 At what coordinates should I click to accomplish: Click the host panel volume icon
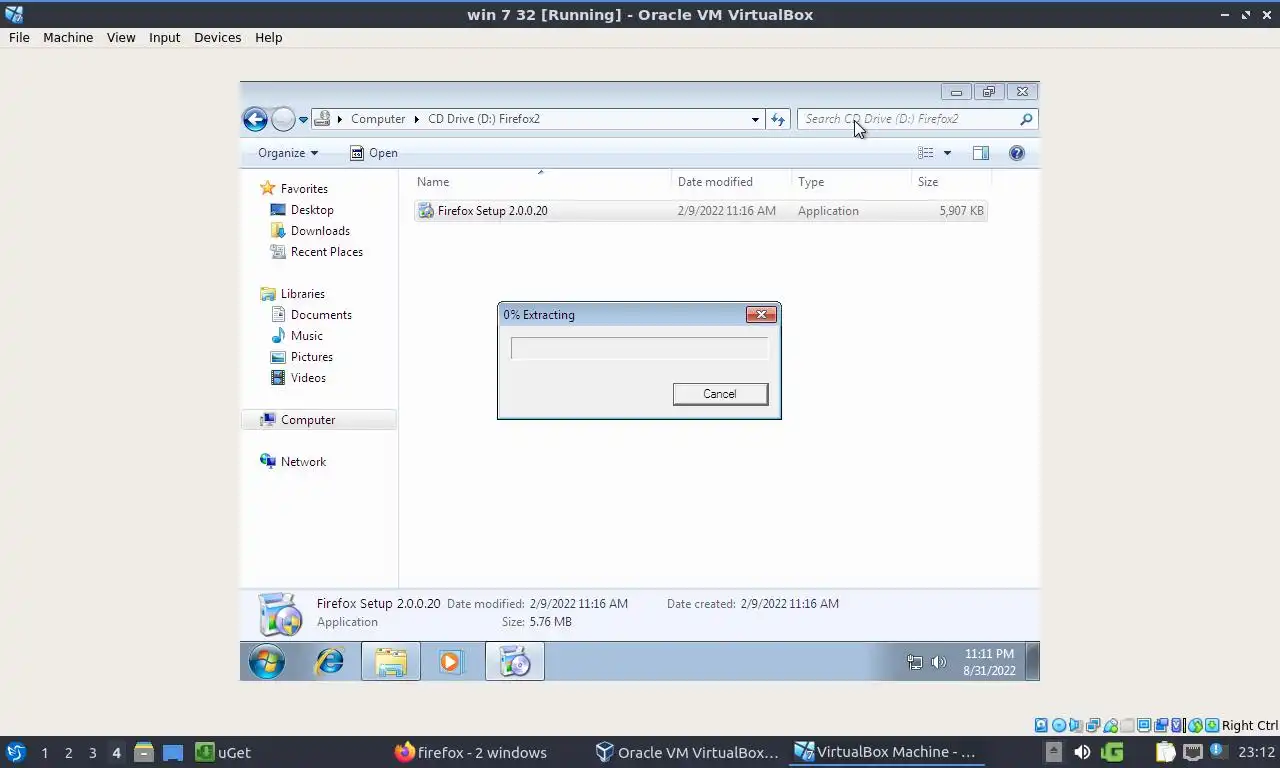[x=1082, y=752]
